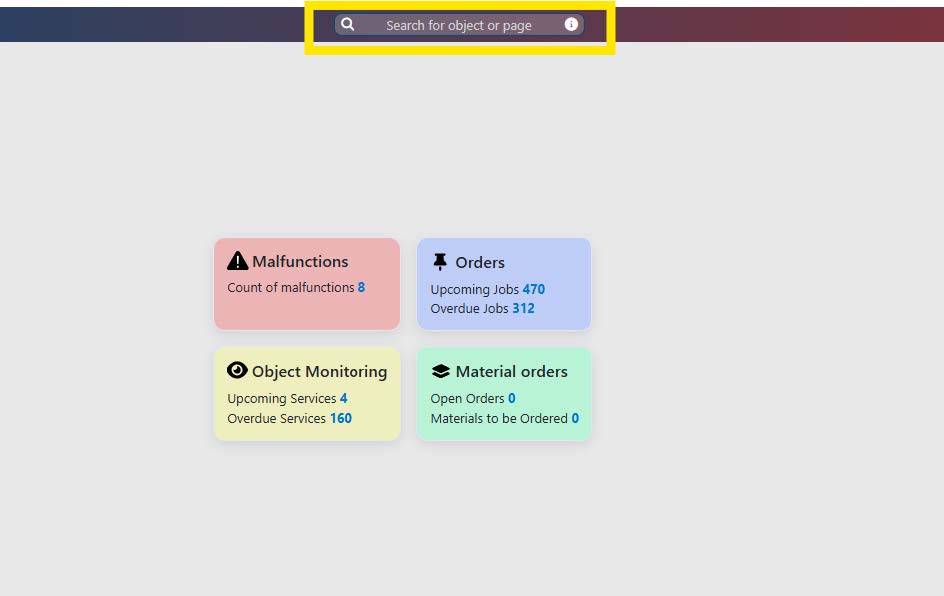Viewport: 944px width, 596px height.
Task: Open the Object Monitoring card title
Action: [319, 372]
